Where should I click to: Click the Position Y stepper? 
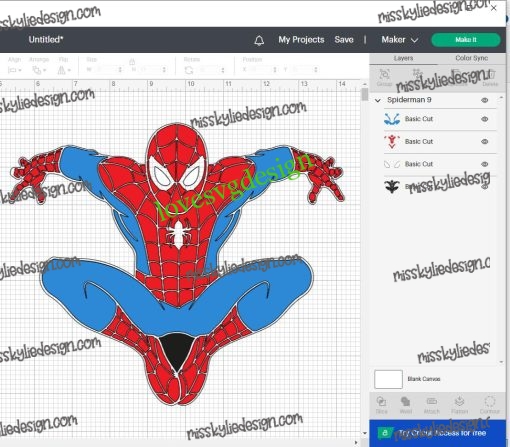tap(316, 70)
